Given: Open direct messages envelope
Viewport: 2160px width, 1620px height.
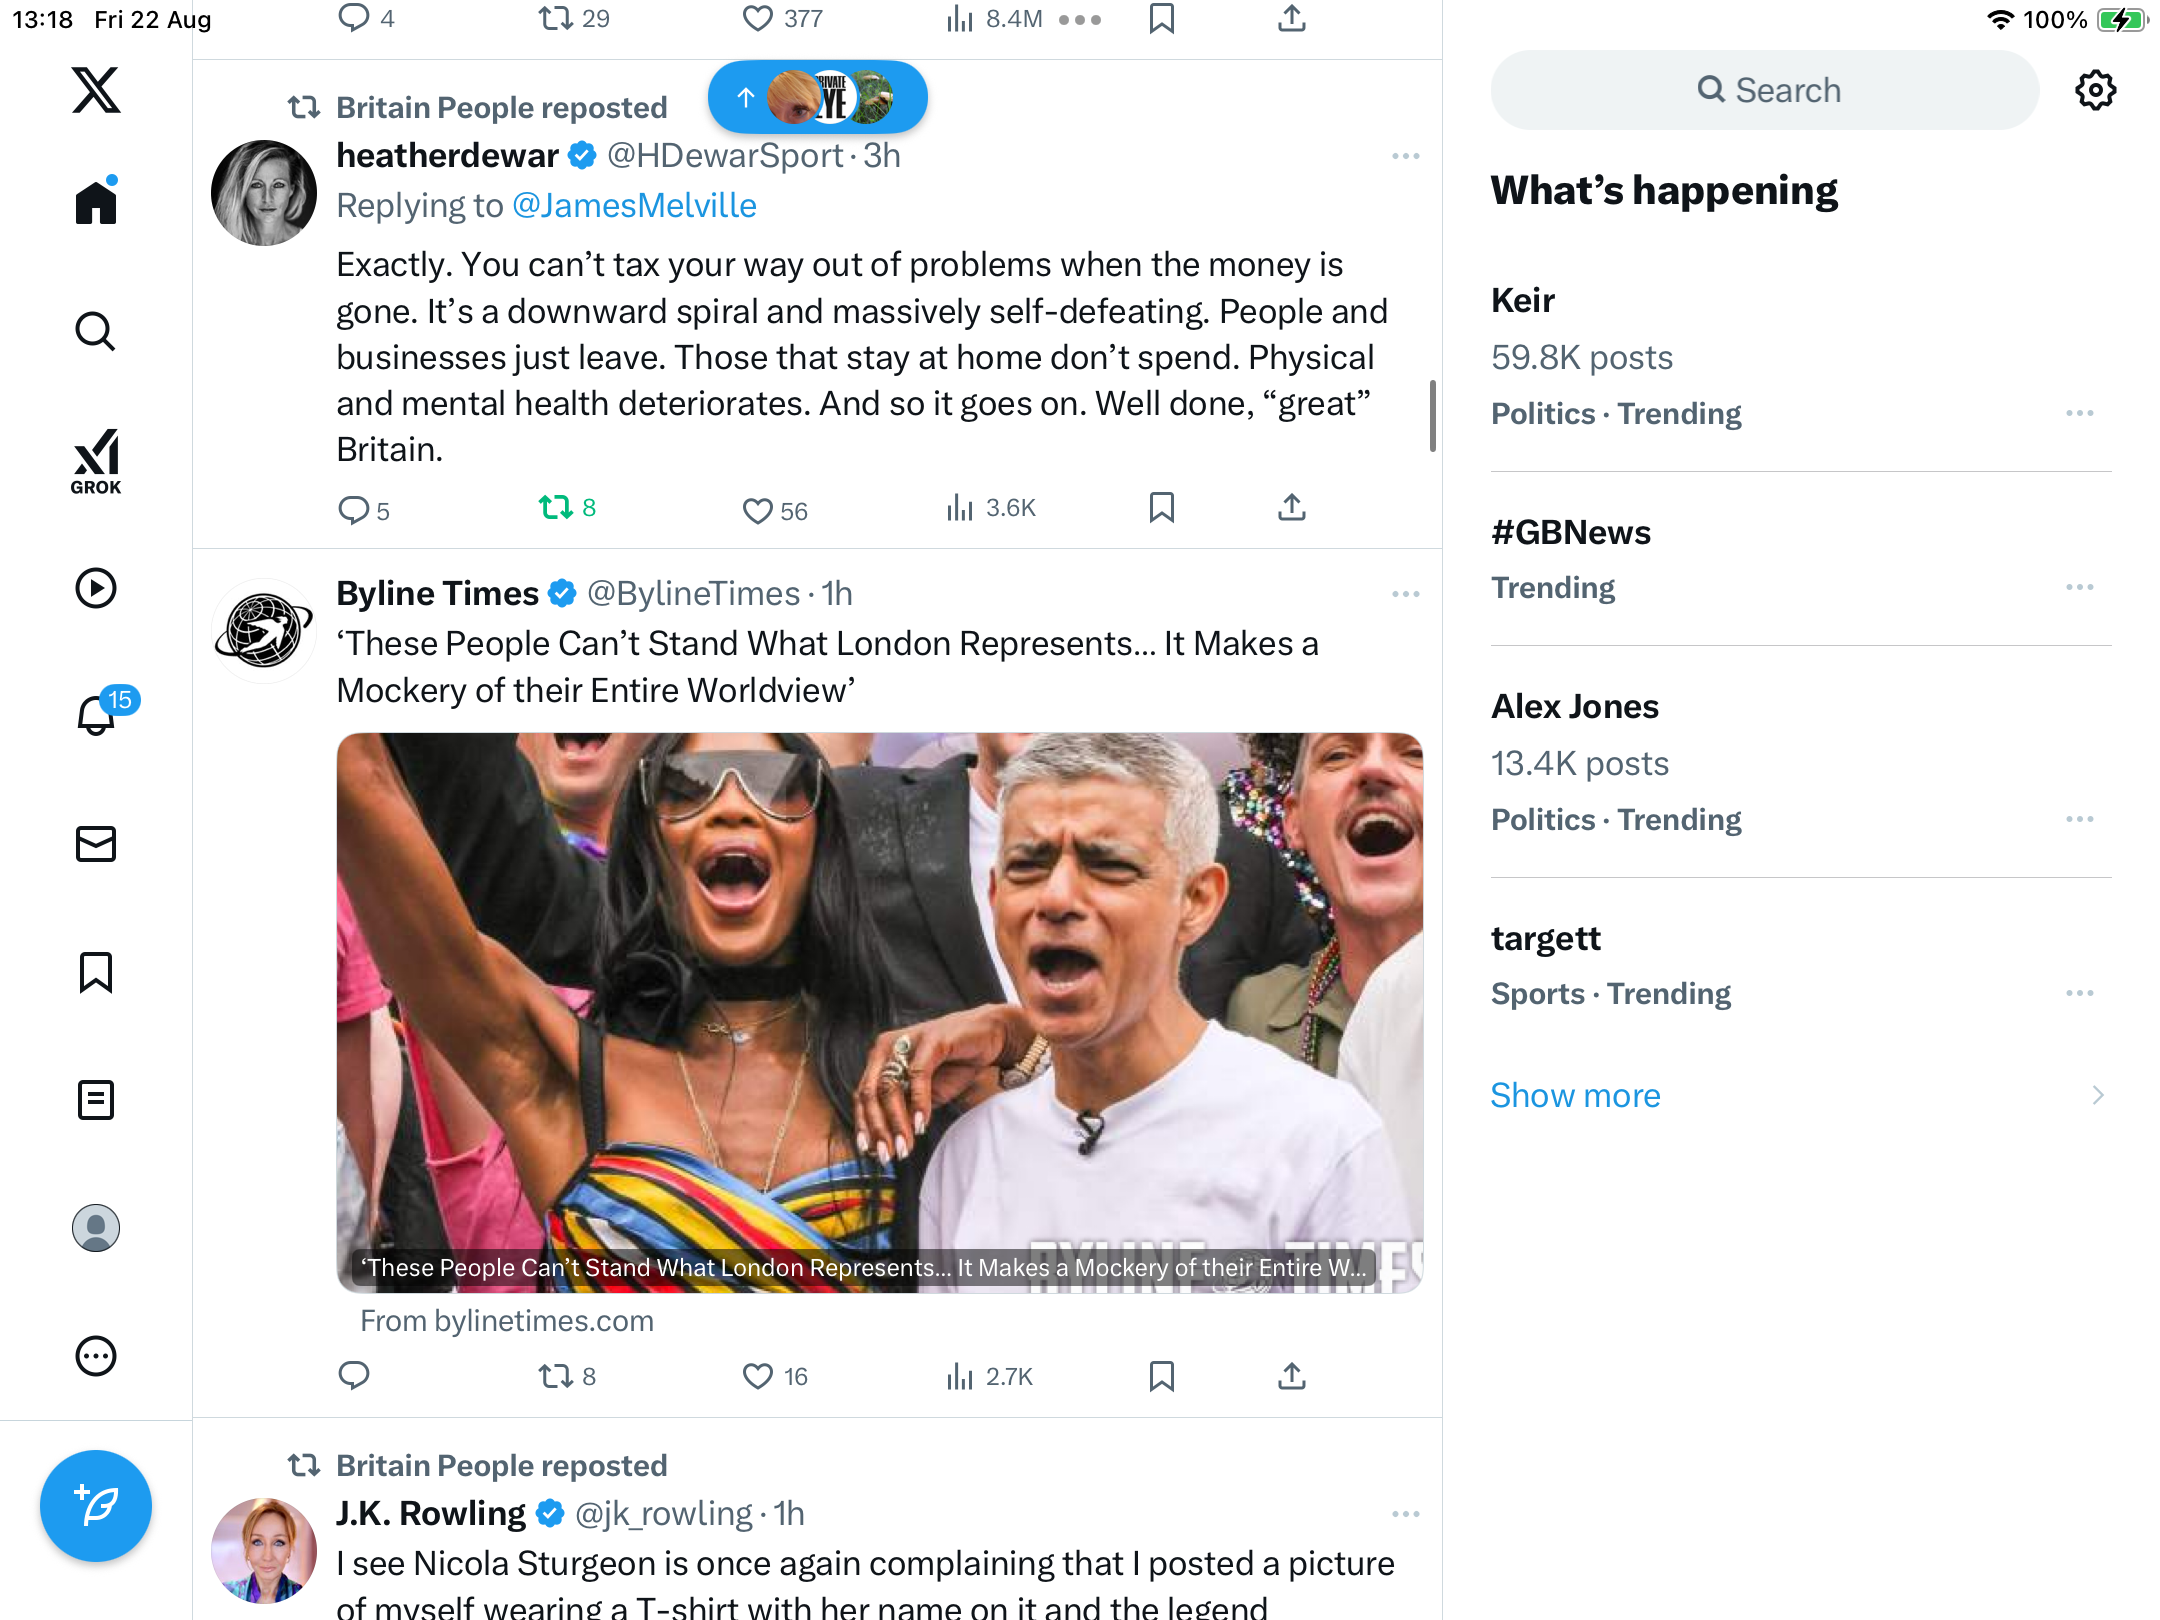Looking at the screenshot, I should coord(96,844).
